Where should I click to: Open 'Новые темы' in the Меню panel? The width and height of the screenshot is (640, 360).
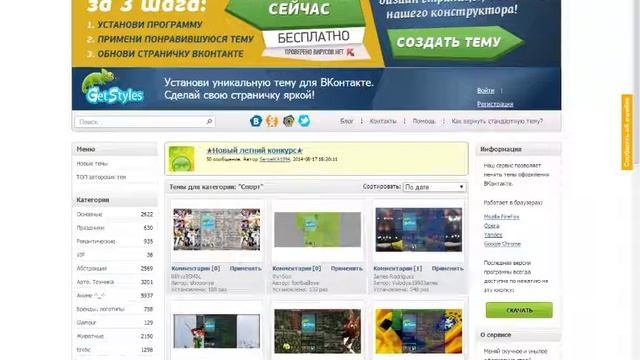(92, 164)
